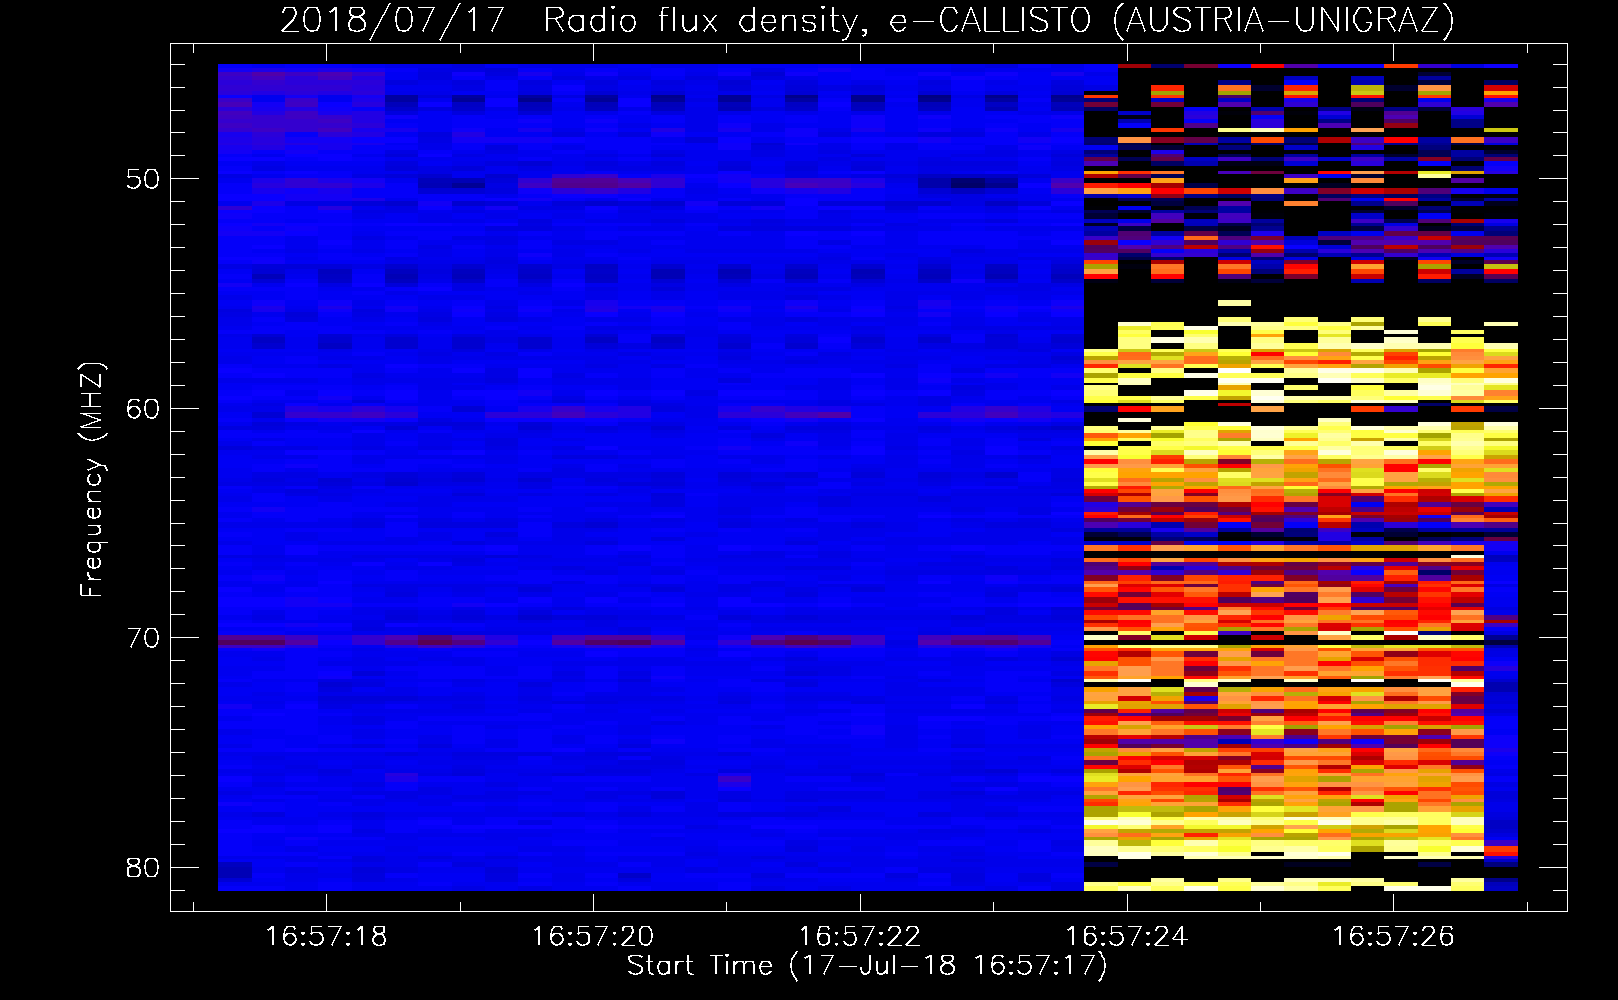Click the 16:57:24 time tick label
Viewport: 1618px width, 1000px height.
point(1127,936)
